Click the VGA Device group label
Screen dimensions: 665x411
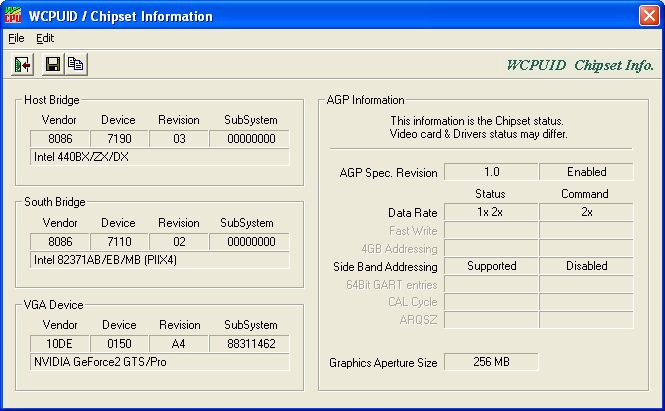tap(53, 305)
